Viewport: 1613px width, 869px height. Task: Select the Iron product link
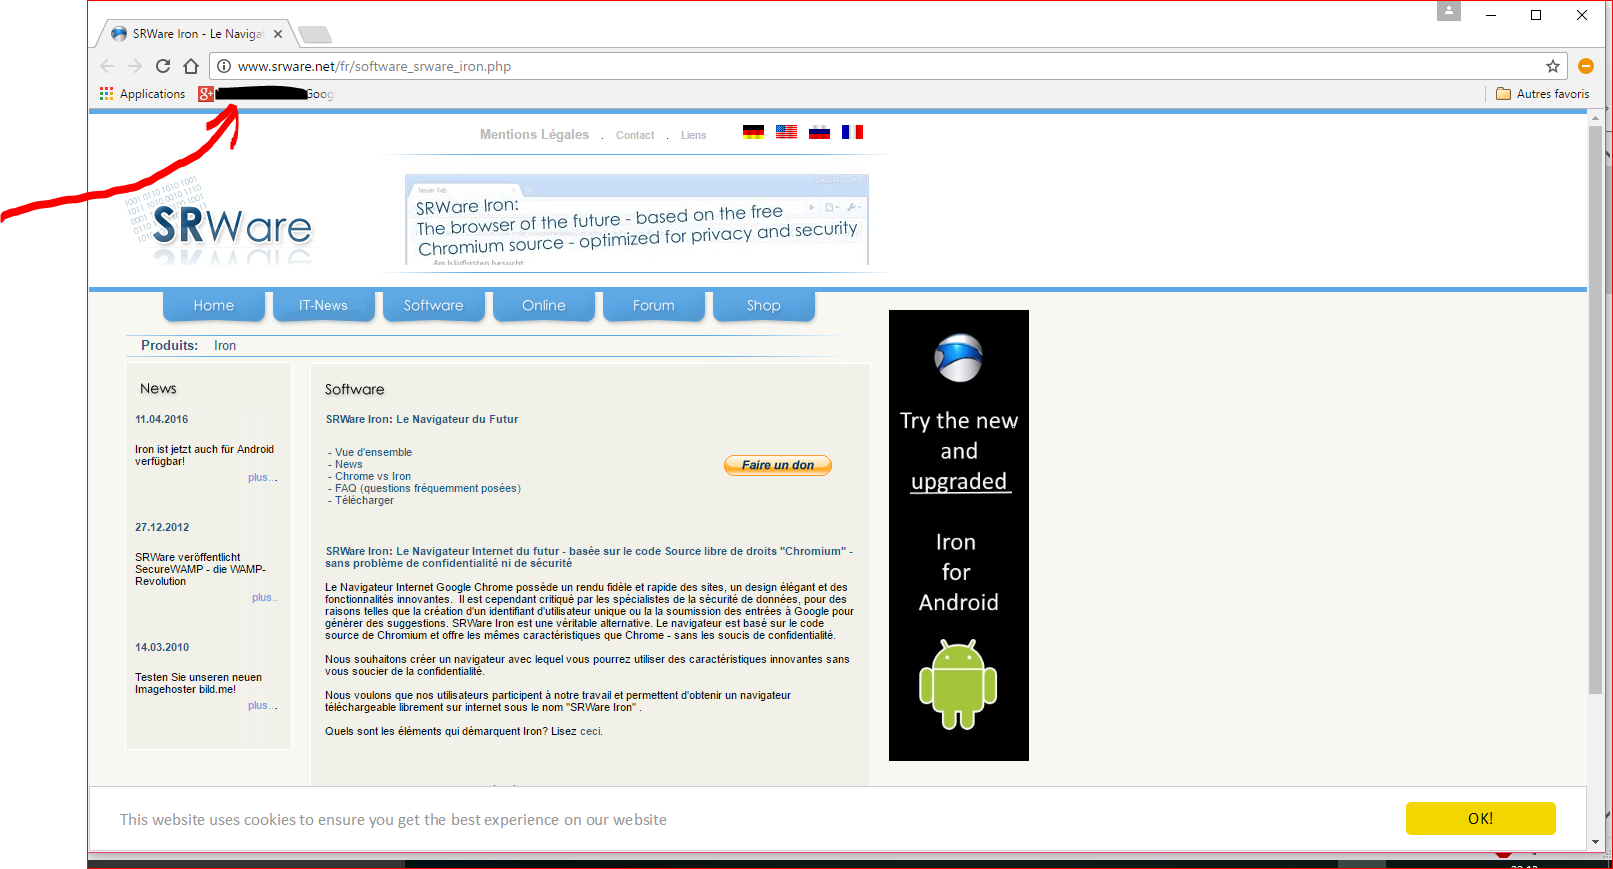pos(225,345)
